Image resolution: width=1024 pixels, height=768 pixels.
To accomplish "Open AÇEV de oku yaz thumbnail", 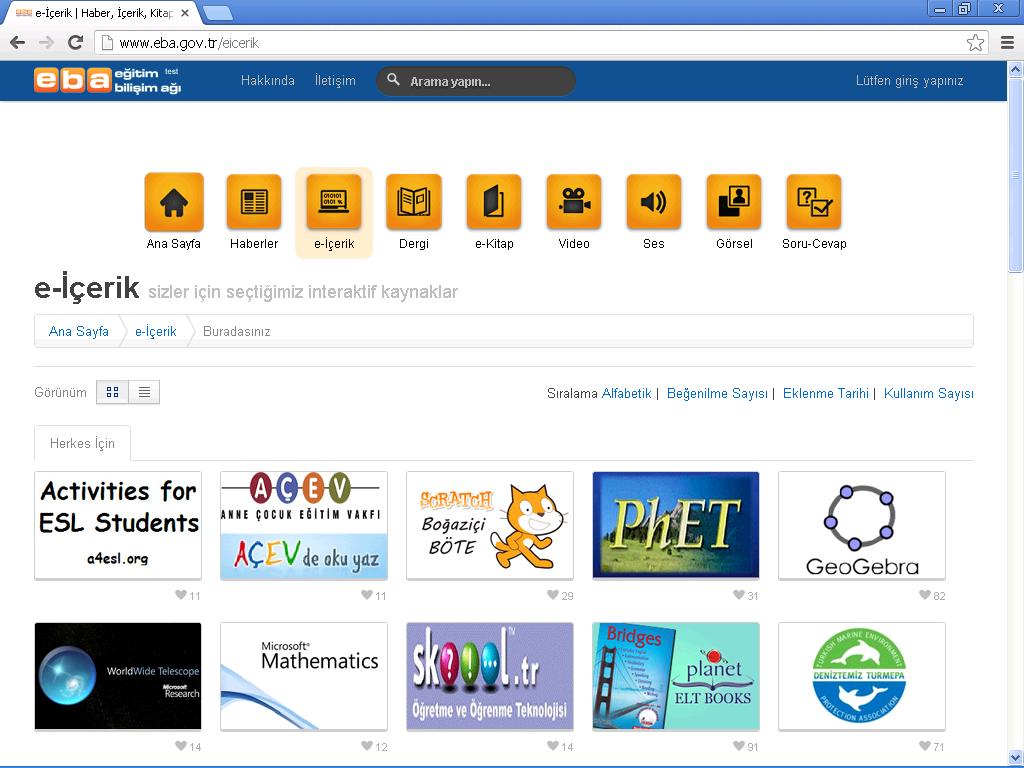I will pyautogui.click(x=304, y=525).
